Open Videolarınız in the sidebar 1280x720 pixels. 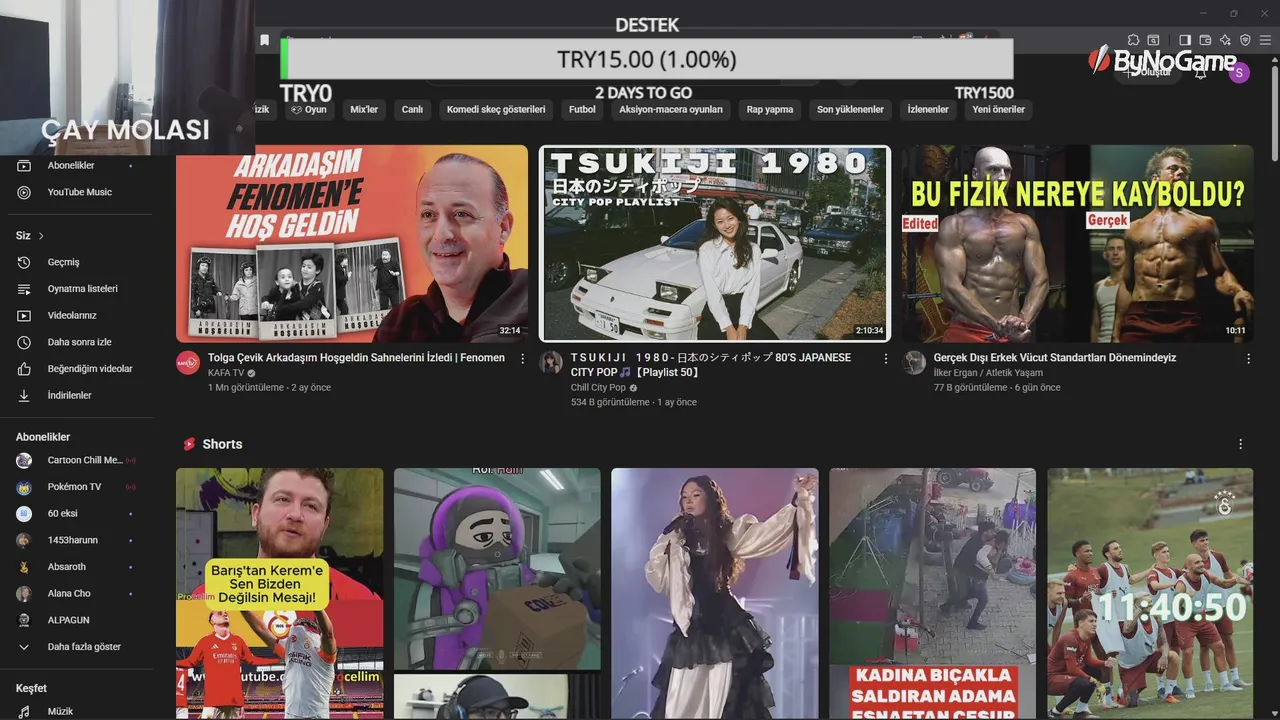click(77, 315)
